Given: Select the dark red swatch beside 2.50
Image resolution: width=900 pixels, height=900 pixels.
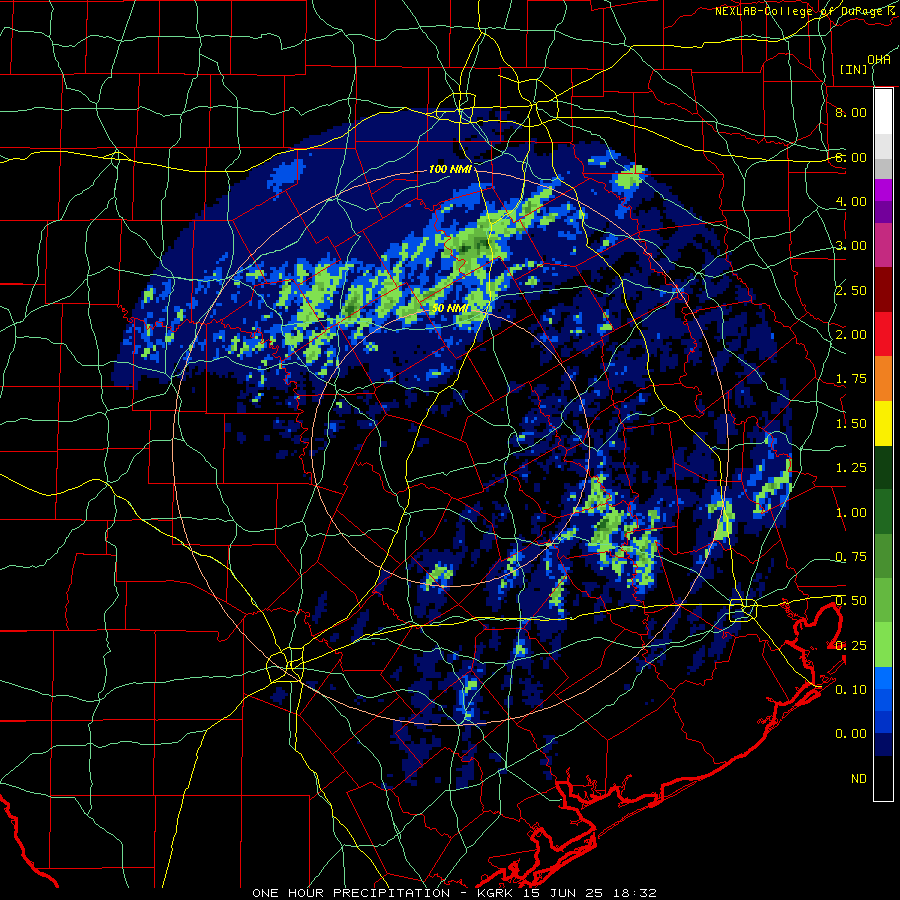Looking at the screenshot, I should [883, 290].
